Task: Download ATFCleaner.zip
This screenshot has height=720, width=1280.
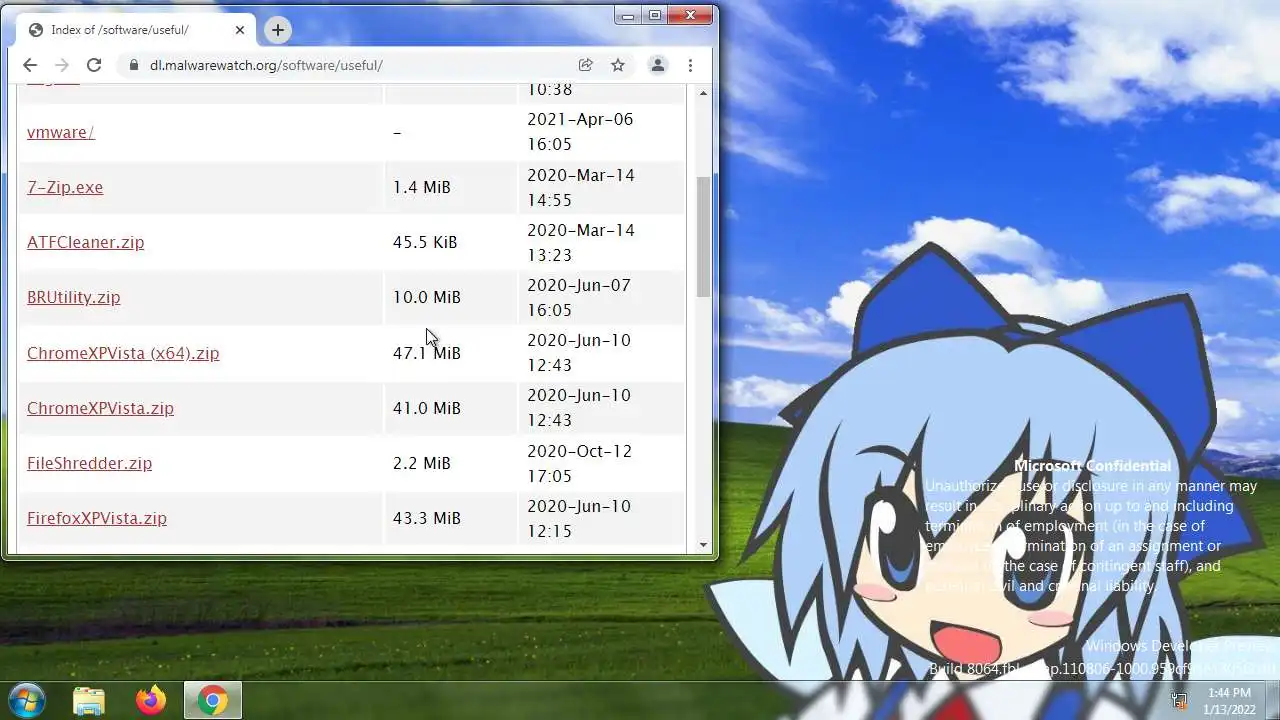Action: (x=85, y=242)
